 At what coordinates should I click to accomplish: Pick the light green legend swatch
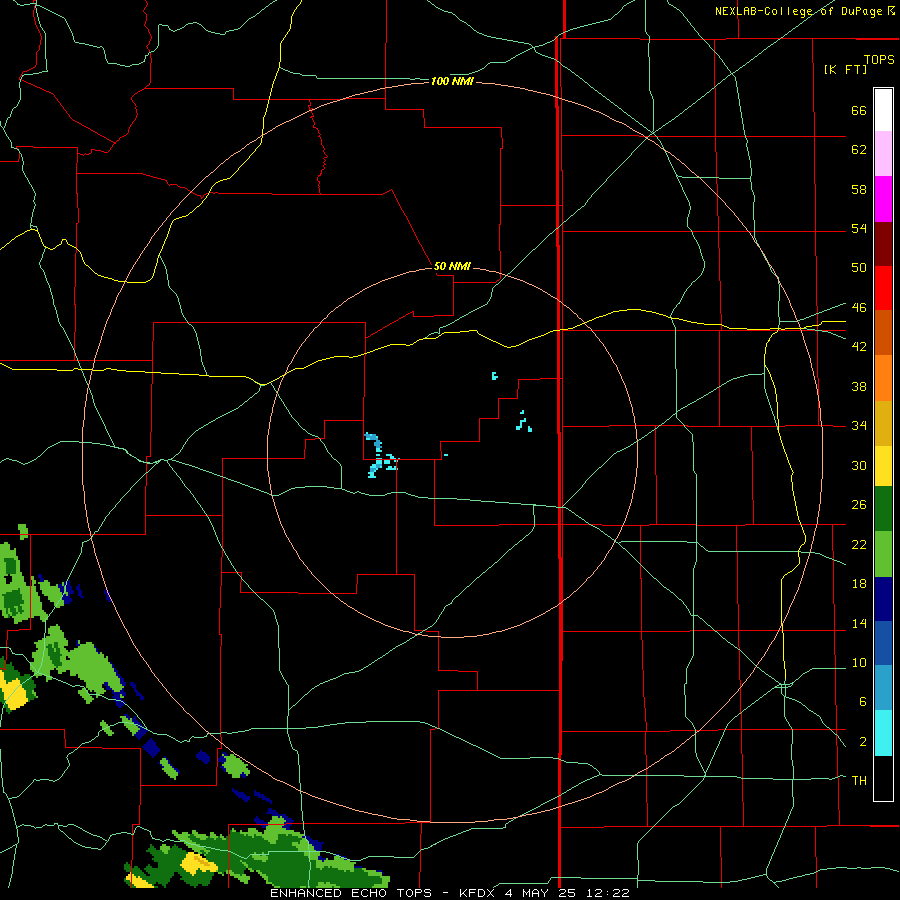tap(883, 554)
